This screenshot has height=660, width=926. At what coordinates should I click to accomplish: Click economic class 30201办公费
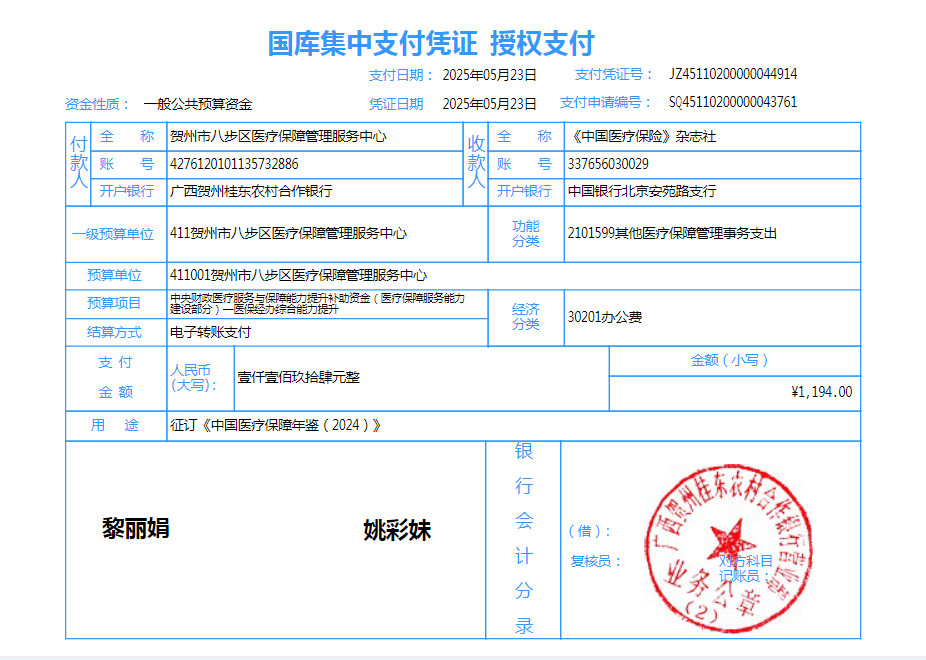[x=605, y=318]
